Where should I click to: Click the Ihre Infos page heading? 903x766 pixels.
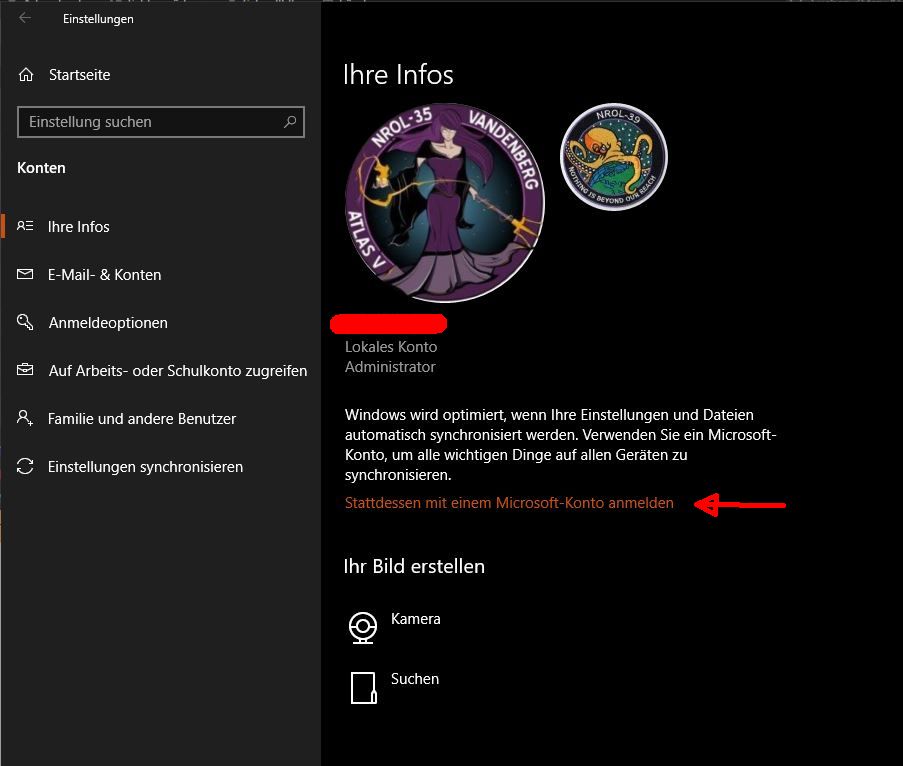click(398, 75)
